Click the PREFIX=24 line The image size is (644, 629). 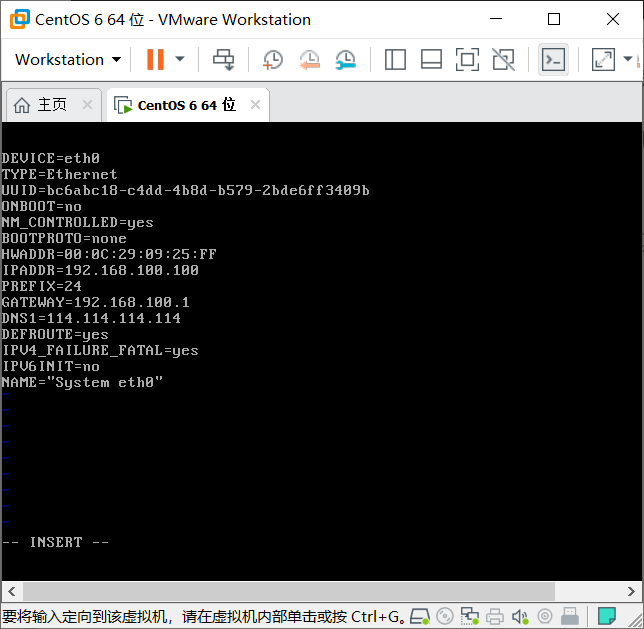point(41,286)
